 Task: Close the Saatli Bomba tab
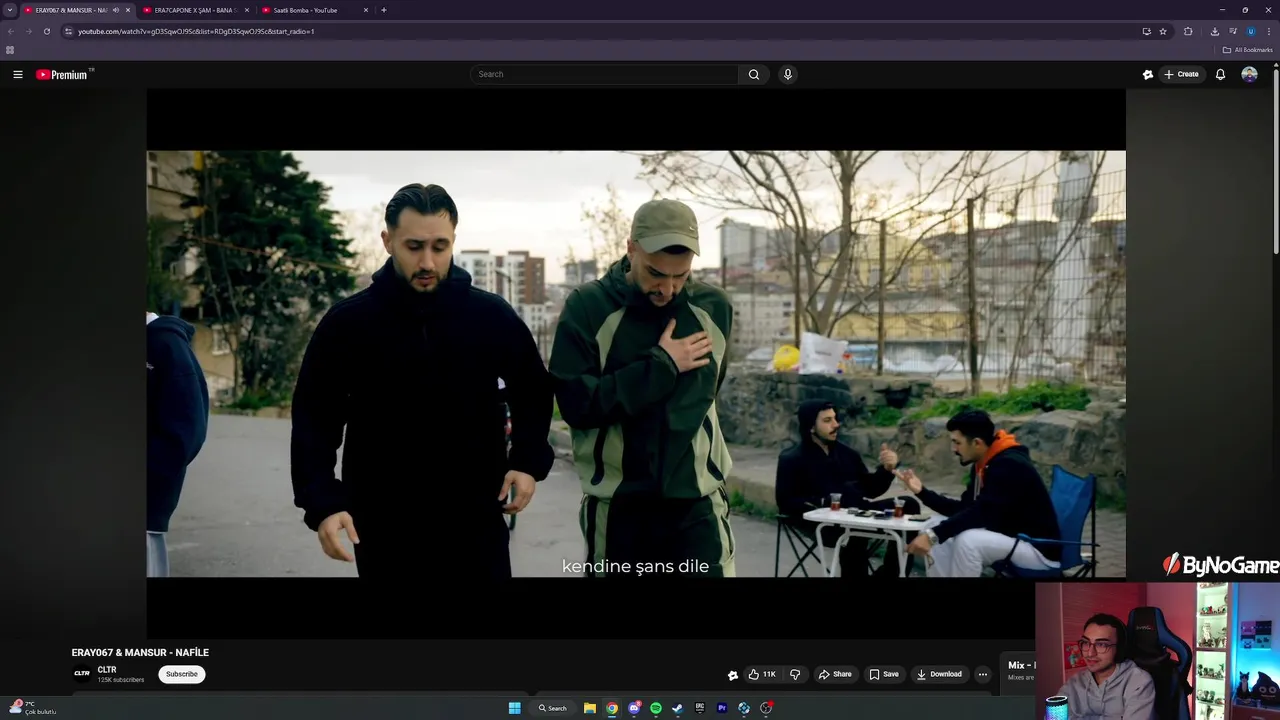[366, 10]
